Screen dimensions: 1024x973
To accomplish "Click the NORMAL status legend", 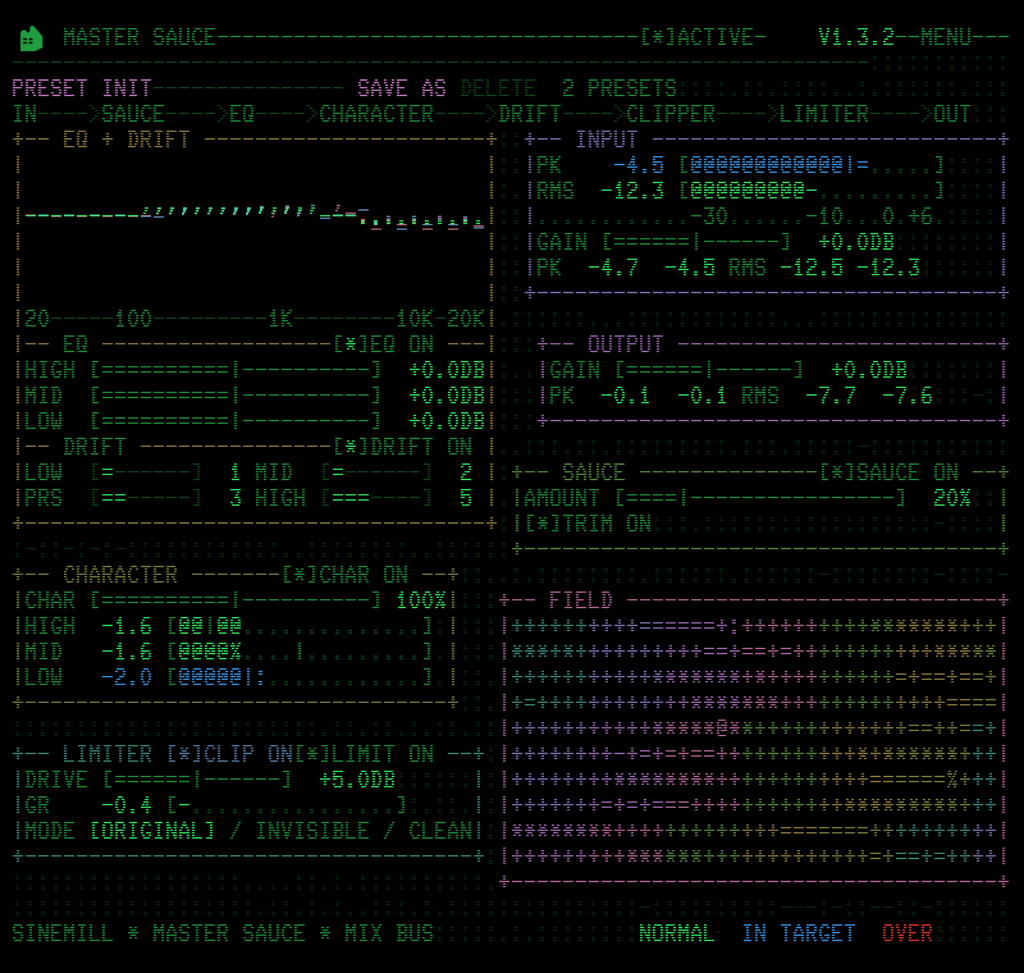I will coord(677,933).
